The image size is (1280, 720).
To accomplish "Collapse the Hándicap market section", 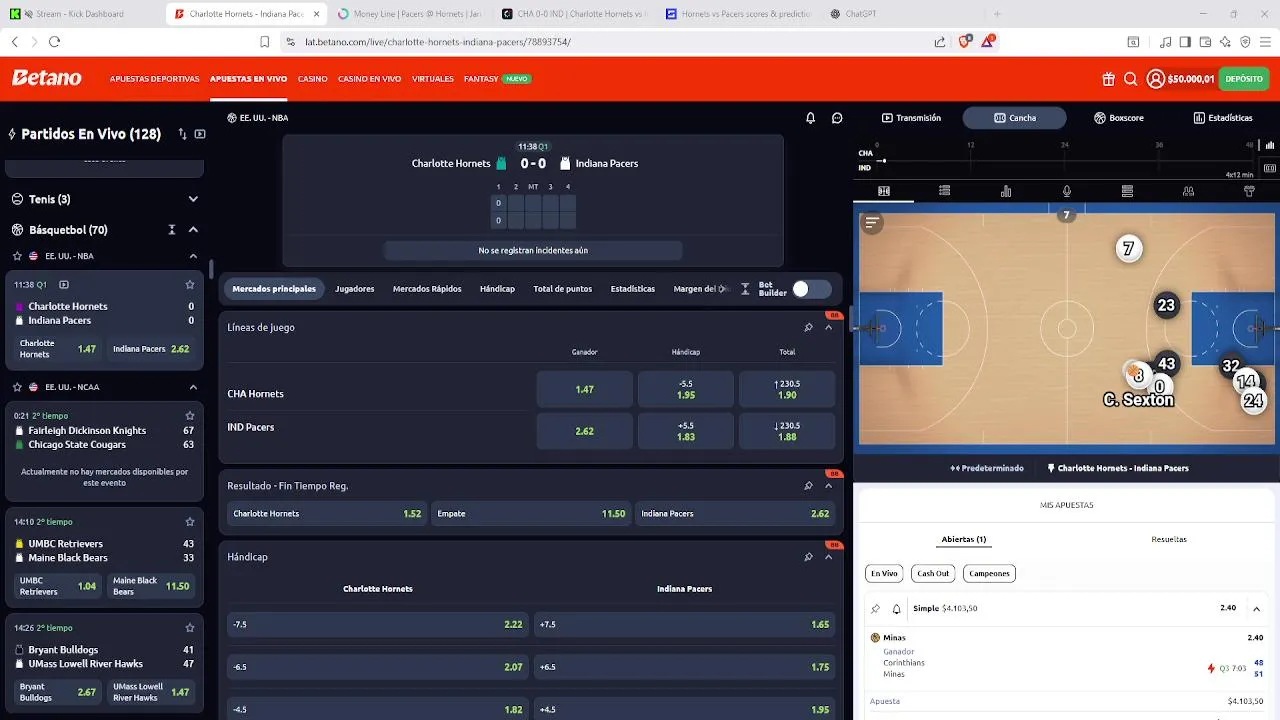I will tap(828, 557).
